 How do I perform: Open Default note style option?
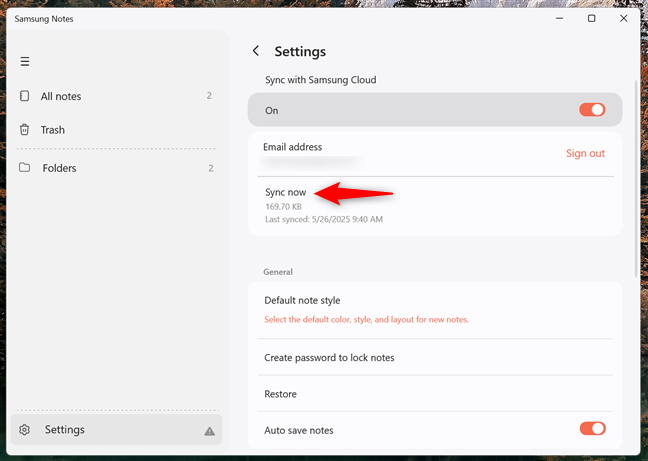pos(302,300)
